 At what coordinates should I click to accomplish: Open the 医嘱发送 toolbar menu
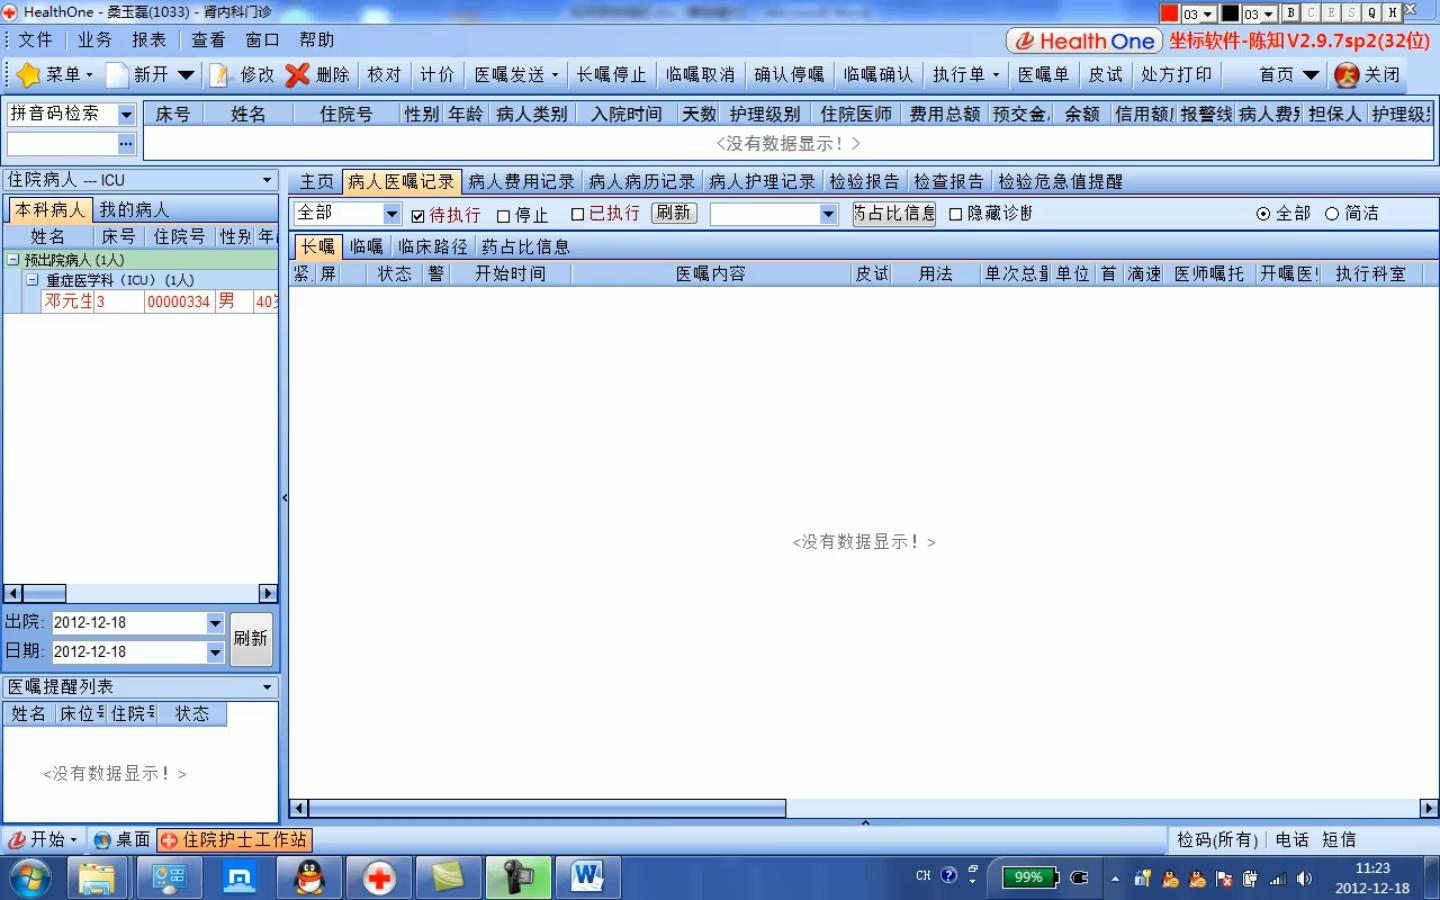[516, 75]
